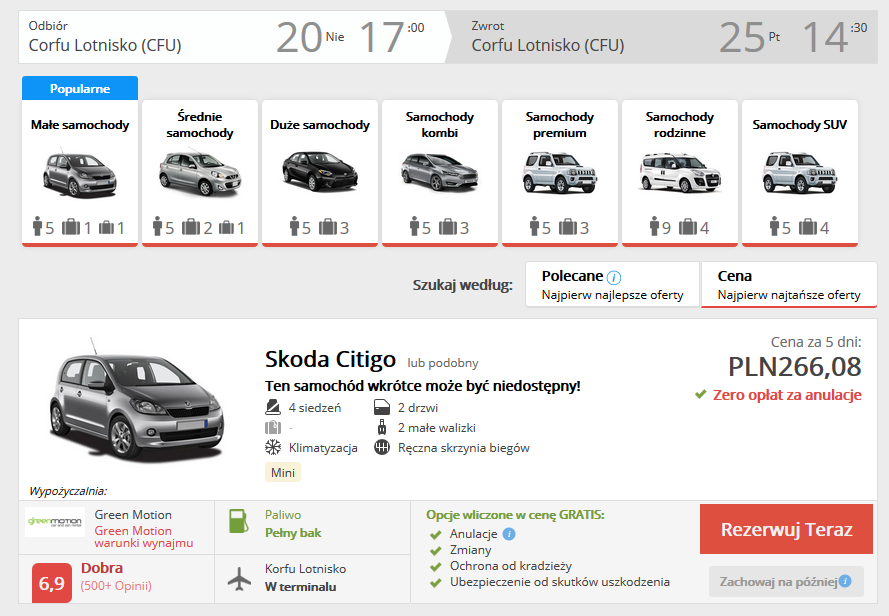This screenshot has width=889, height=616.
Task: Change return time 14:30
Action: coord(835,37)
